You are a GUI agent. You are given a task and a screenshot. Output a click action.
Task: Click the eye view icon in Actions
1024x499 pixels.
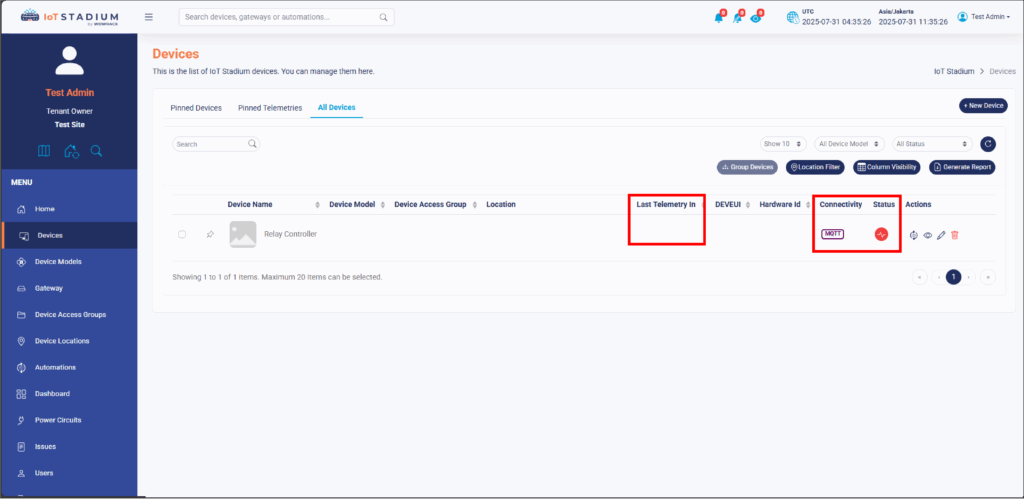click(928, 235)
